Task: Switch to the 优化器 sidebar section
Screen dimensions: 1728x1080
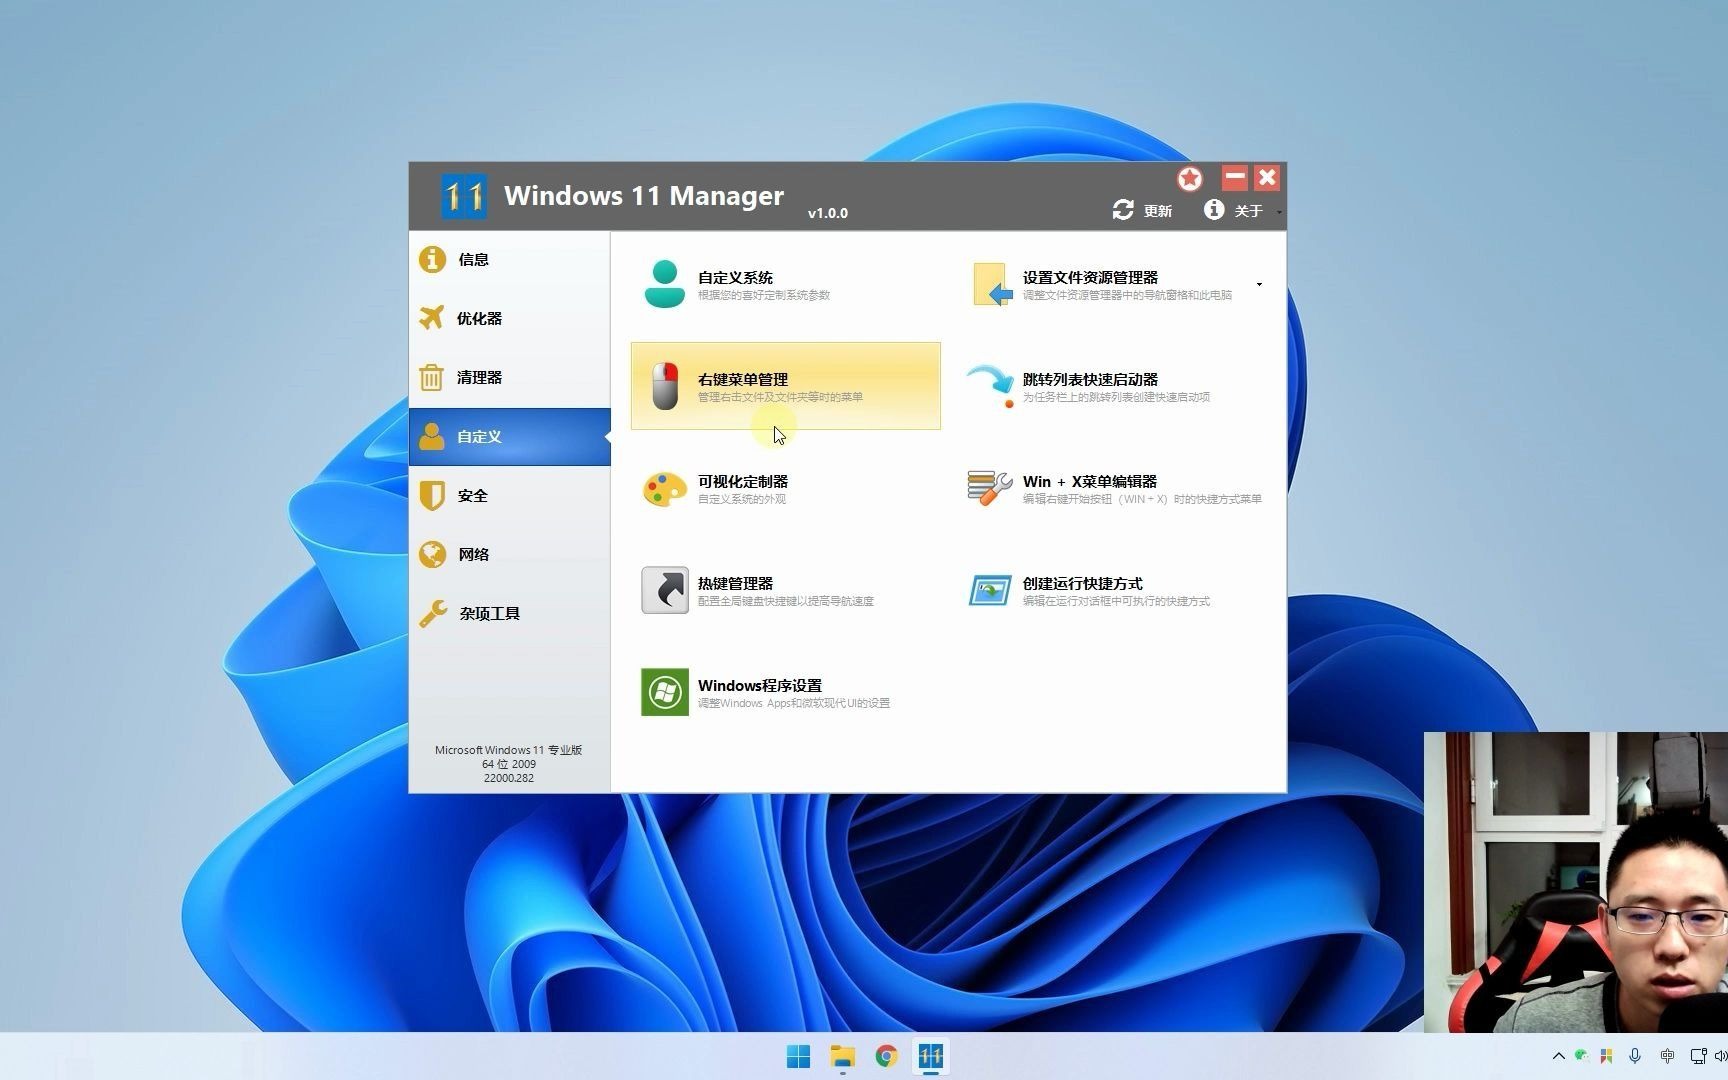Action: click(509, 319)
